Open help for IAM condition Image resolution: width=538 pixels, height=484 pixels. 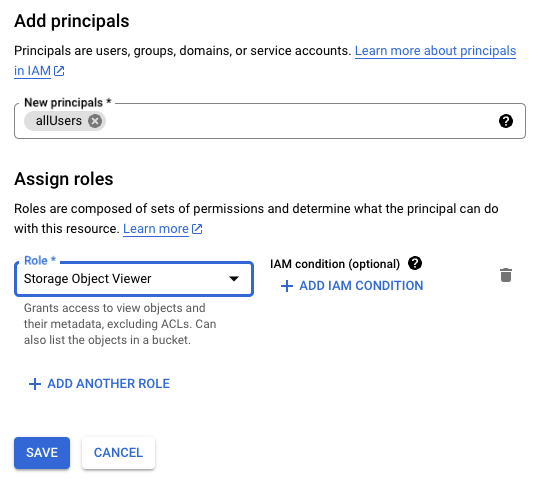coord(415,263)
